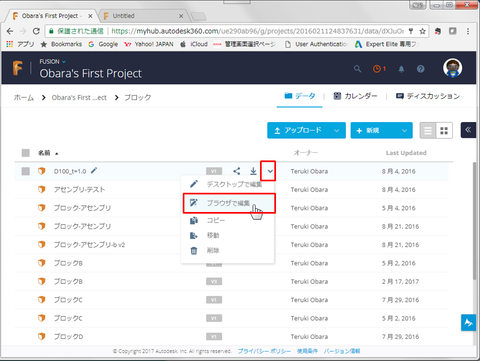Download the D100_t=1.0 file
This screenshot has width=480, height=361.
pyautogui.click(x=253, y=171)
